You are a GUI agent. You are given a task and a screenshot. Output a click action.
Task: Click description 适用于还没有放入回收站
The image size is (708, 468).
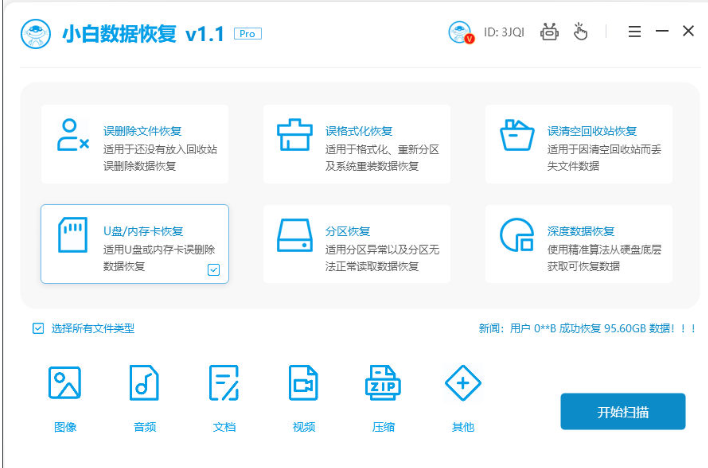(160, 150)
